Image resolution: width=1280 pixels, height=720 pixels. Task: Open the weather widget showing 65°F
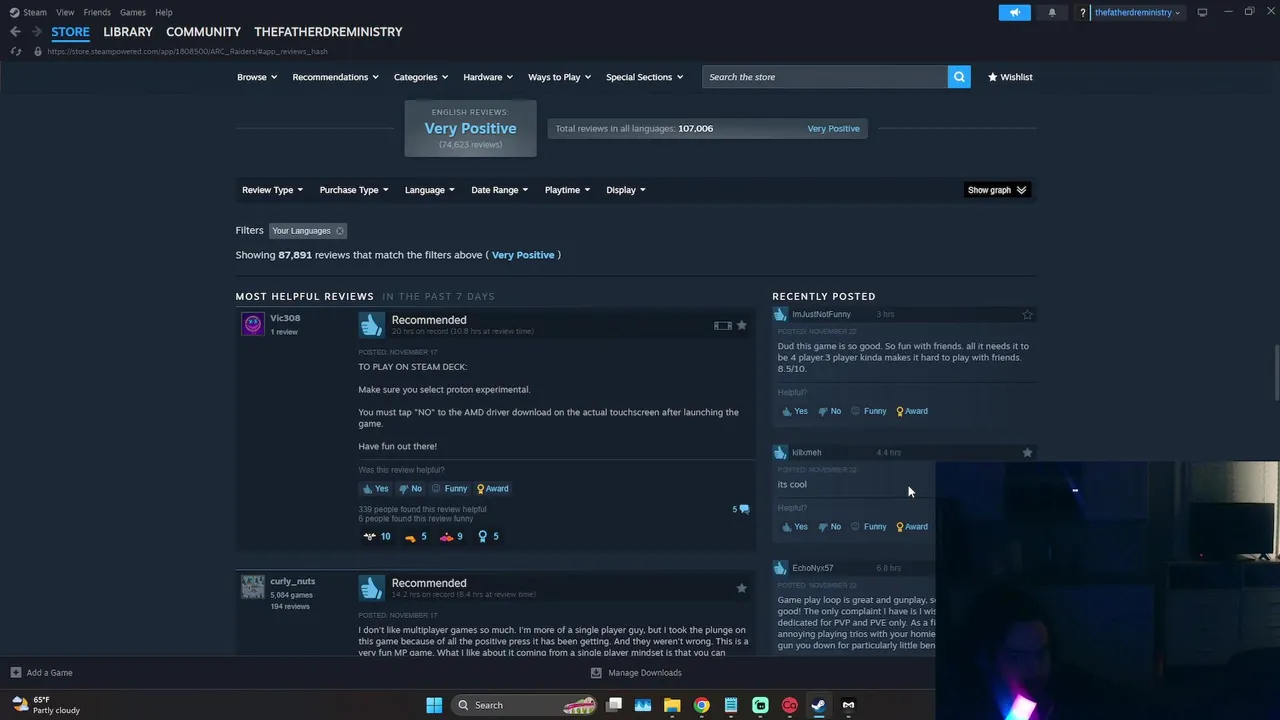(x=45, y=705)
